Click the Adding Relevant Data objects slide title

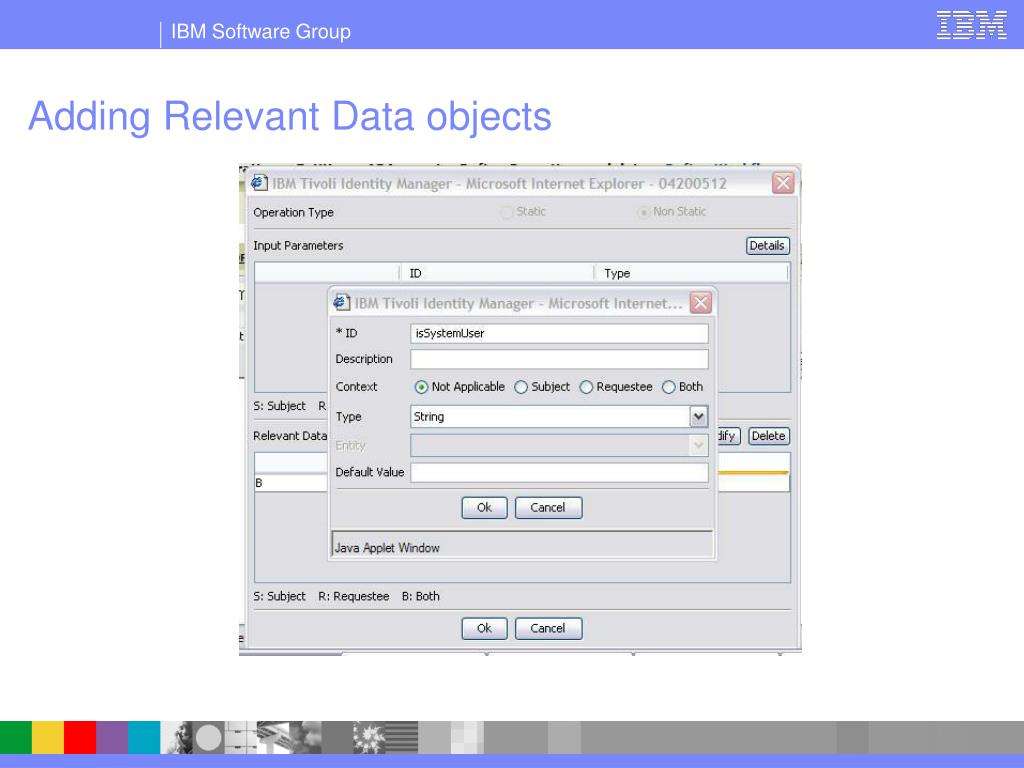(290, 116)
